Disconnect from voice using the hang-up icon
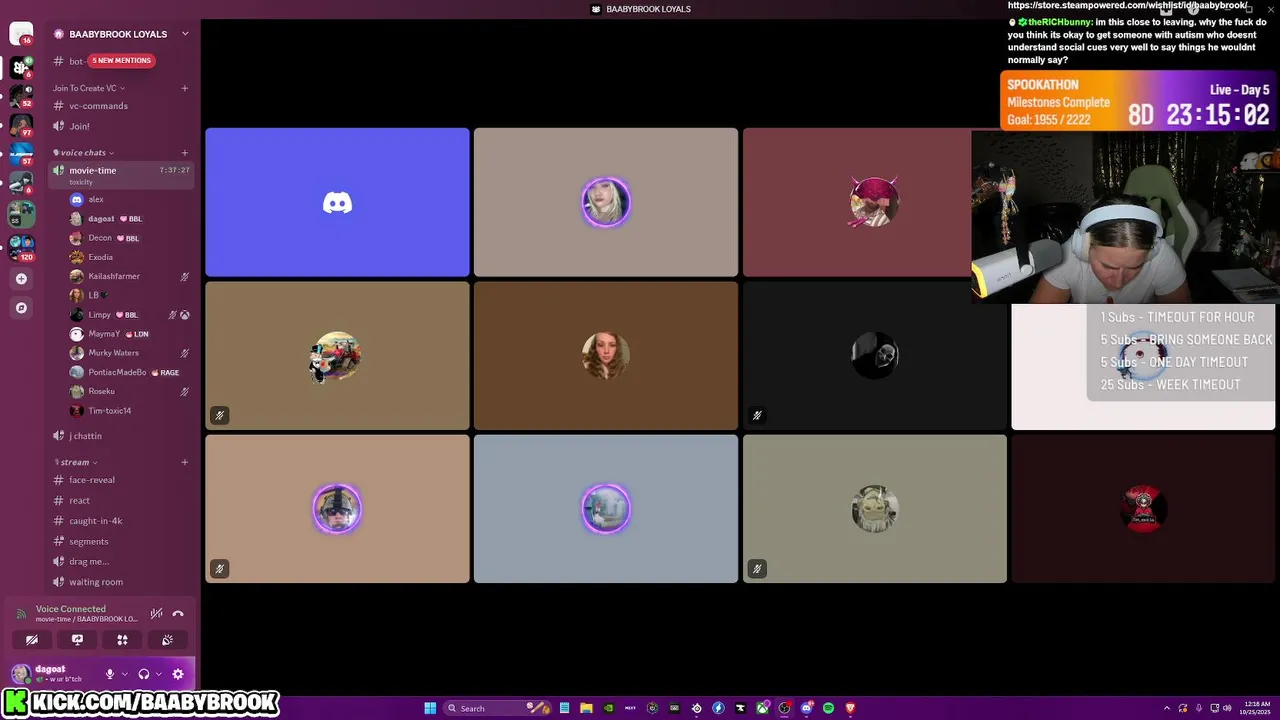Image resolution: width=1280 pixels, height=720 pixels. [178, 614]
